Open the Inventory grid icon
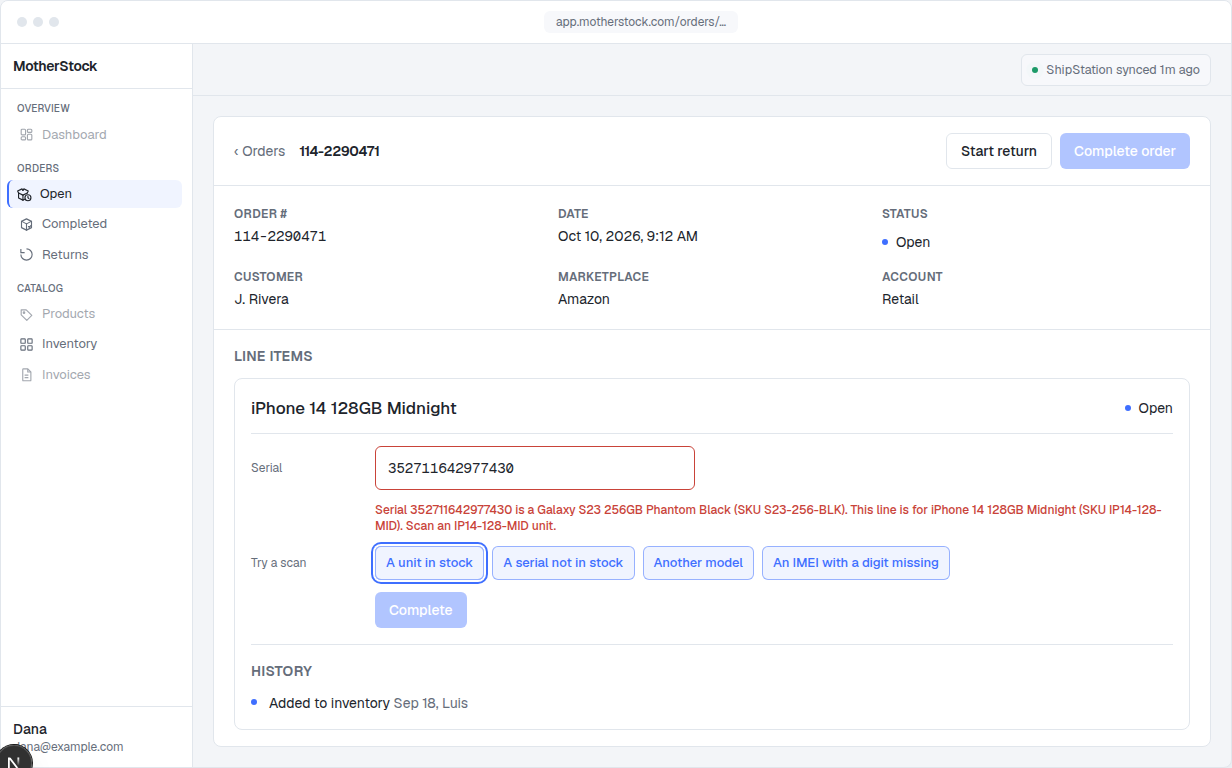Viewport: 1232px width, 768px height. pos(27,344)
